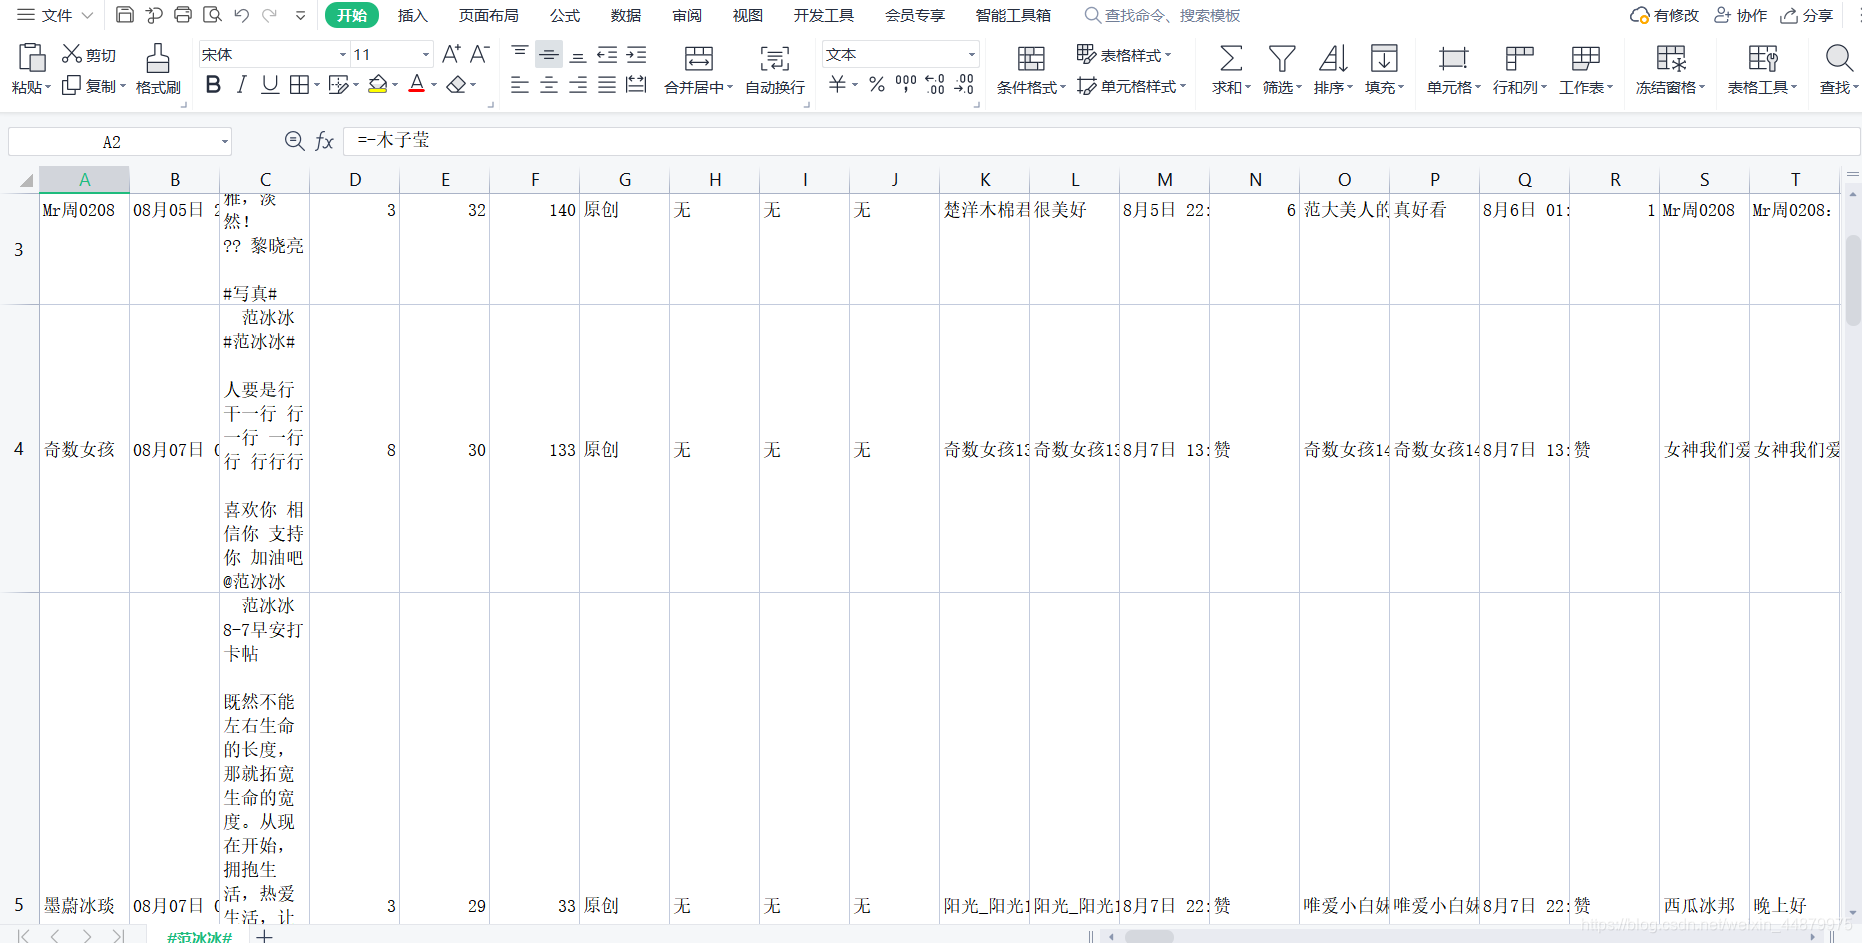The width and height of the screenshot is (1862, 943).
Task: Expand Cell Style (单元格样式) dropdown
Action: 1183,87
